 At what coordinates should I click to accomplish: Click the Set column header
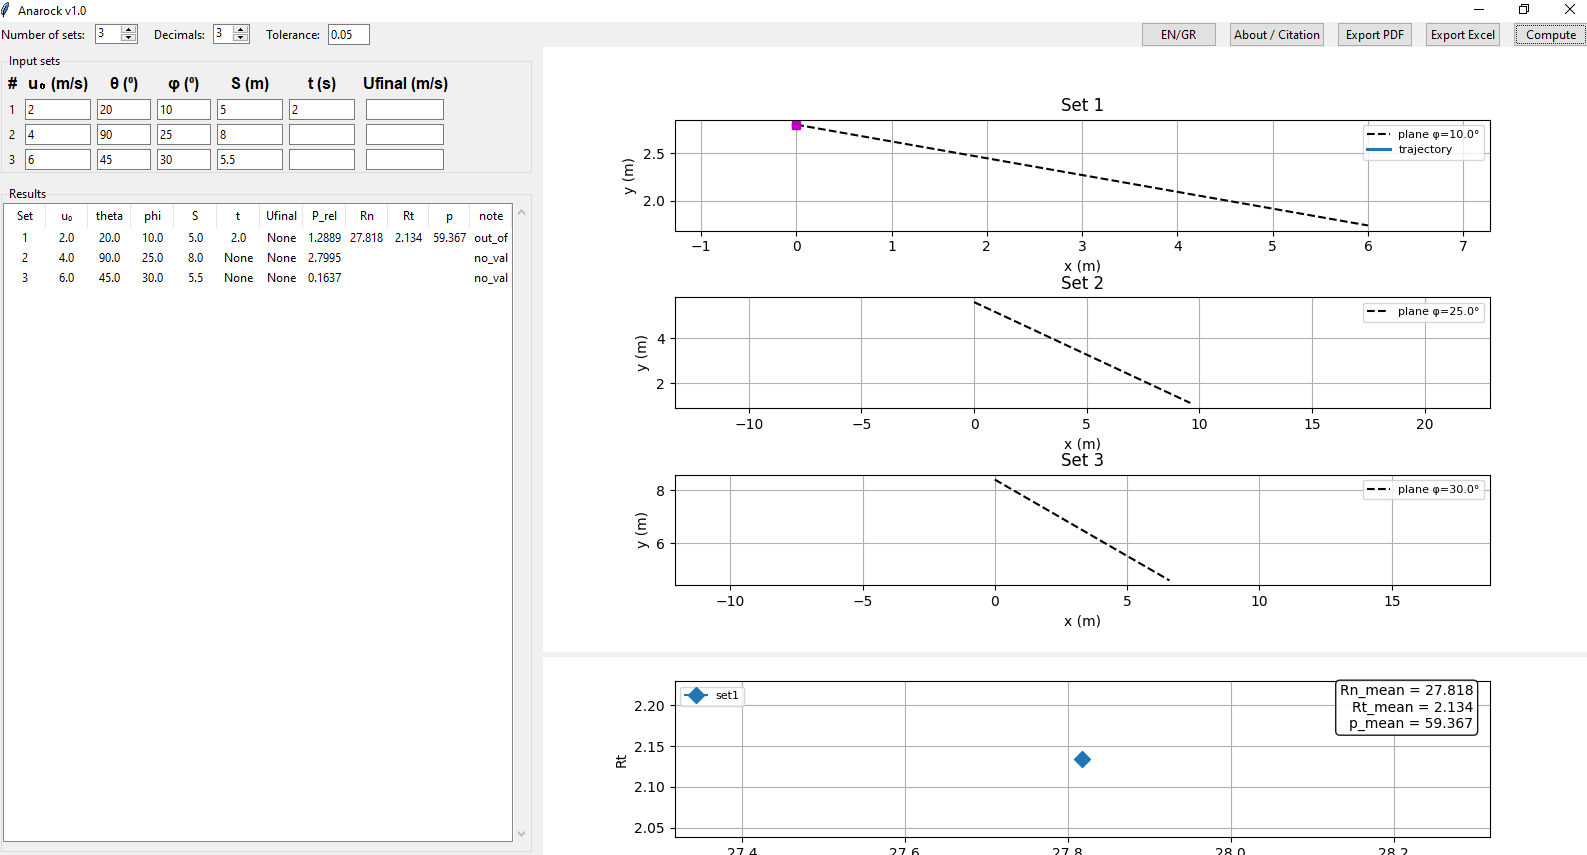tap(25, 216)
